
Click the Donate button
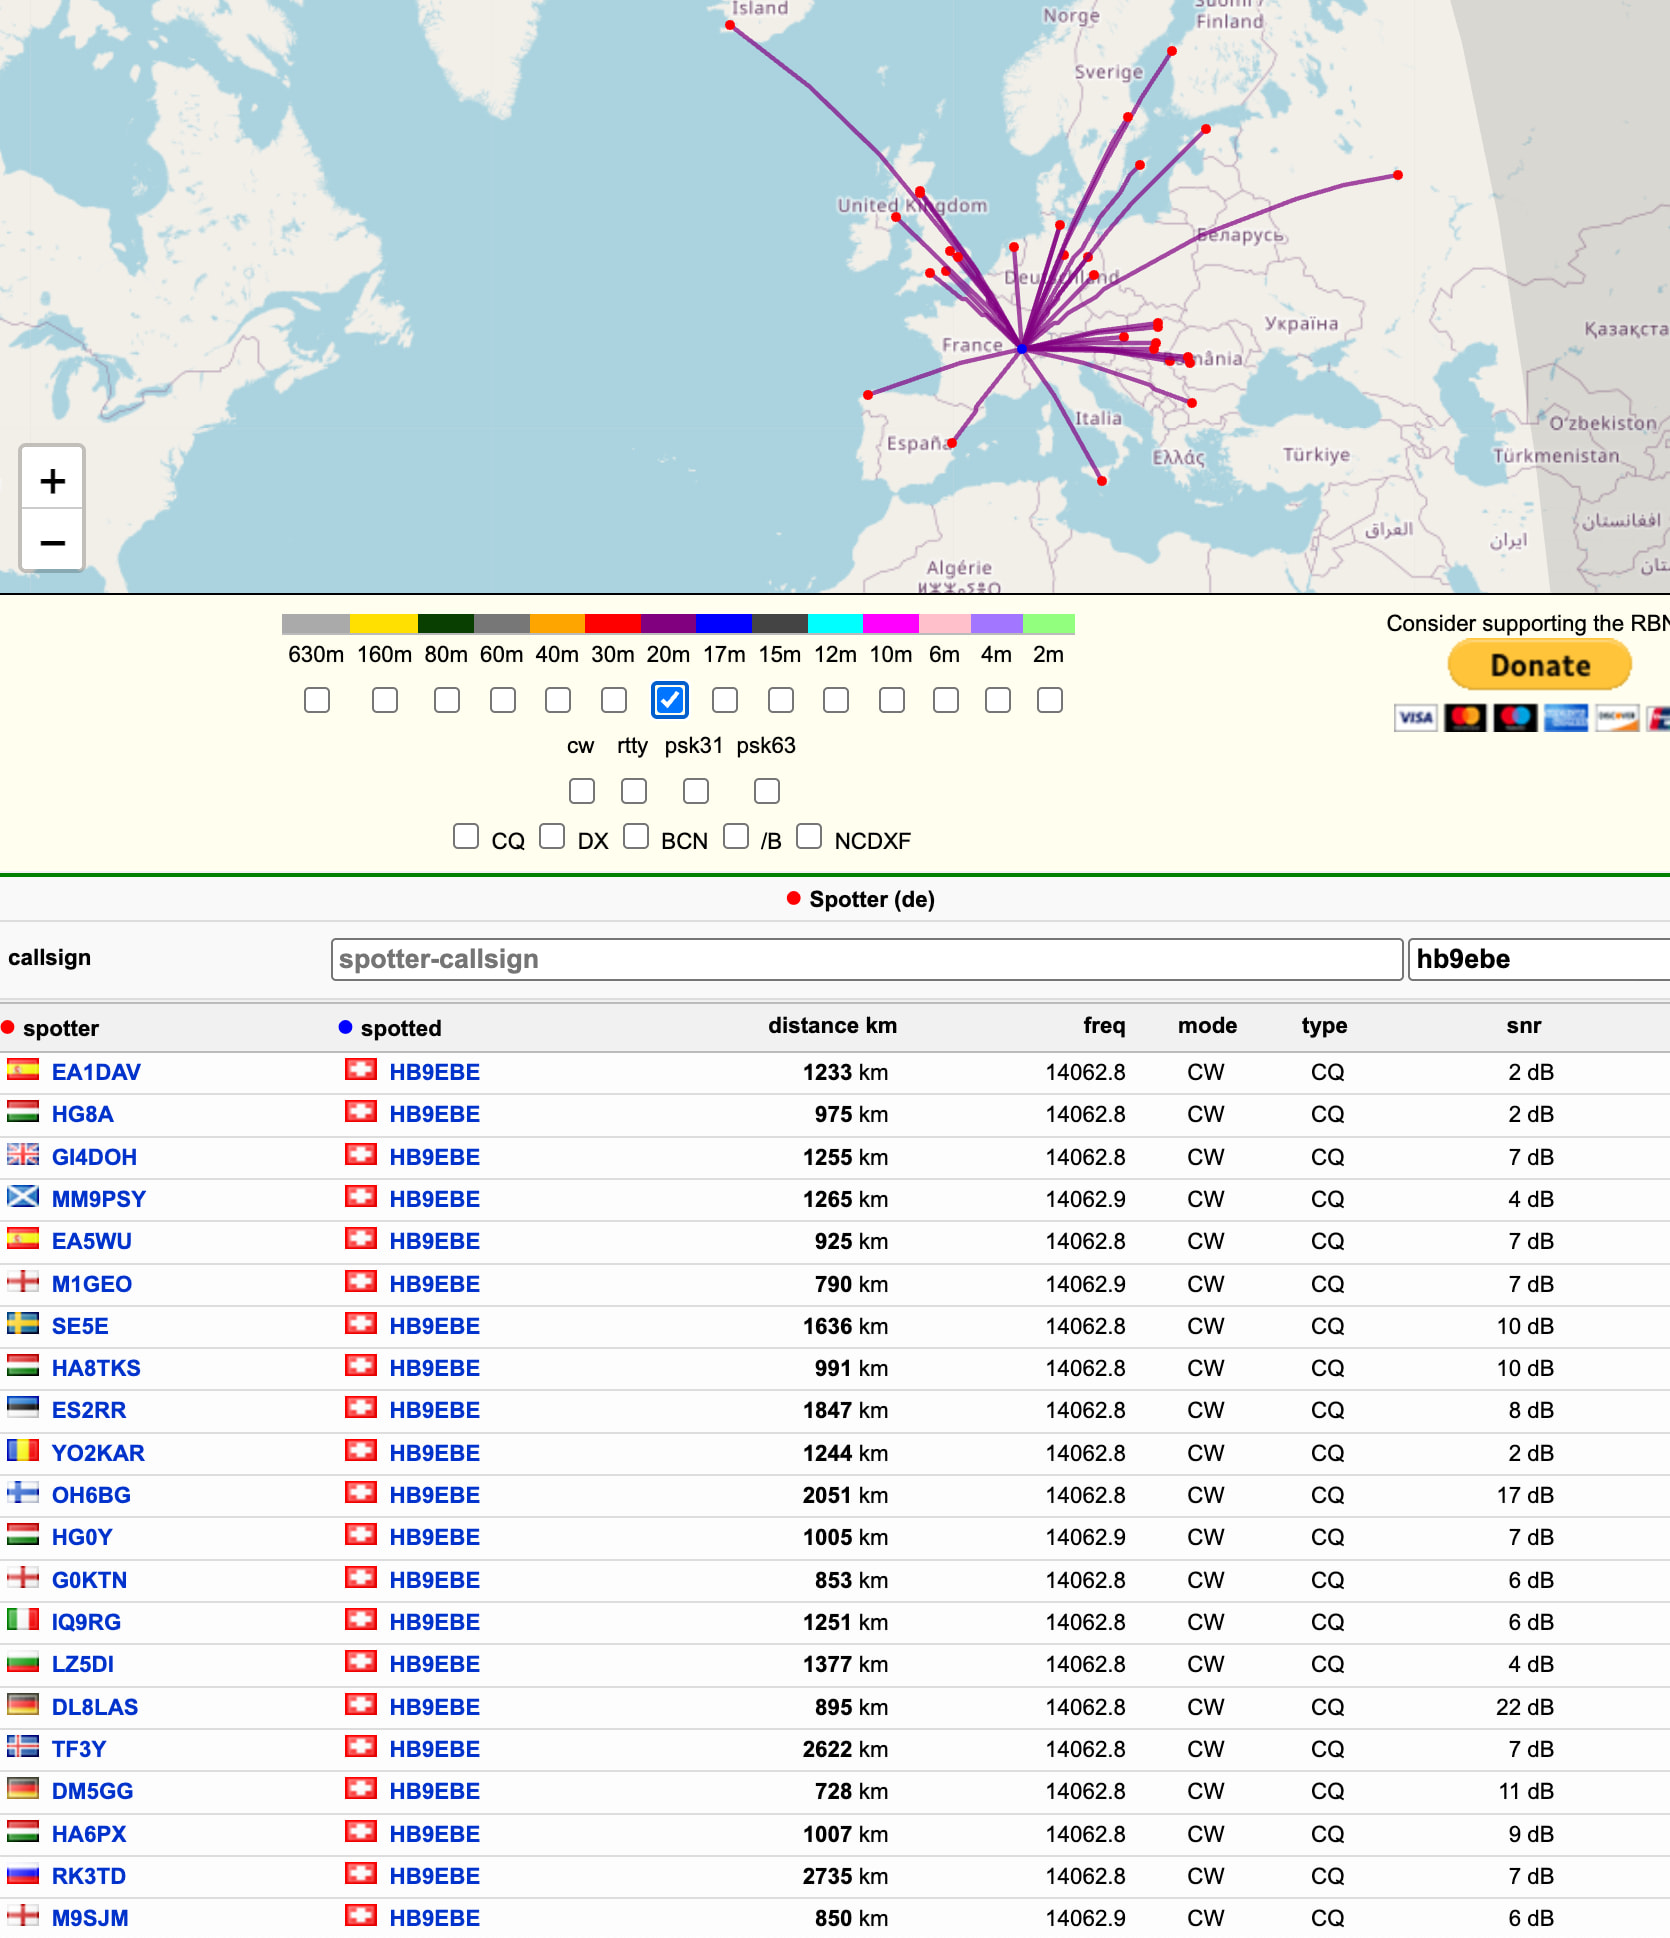click(x=1539, y=665)
